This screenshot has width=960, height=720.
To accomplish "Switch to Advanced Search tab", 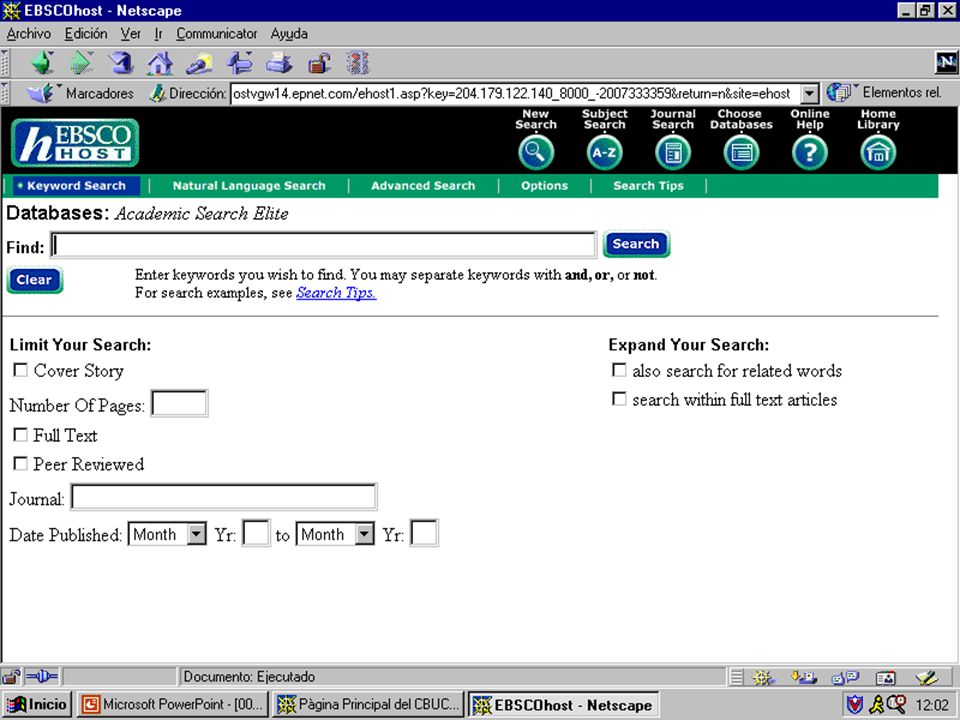I will pyautogui.click(x=423, y=186).
